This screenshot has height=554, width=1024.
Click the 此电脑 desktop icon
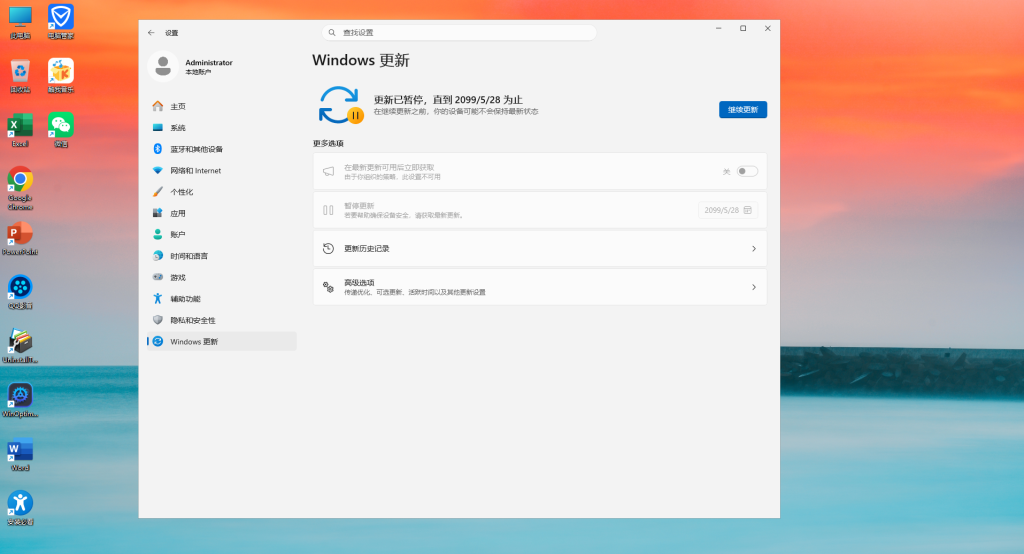[x=20, y=22]
